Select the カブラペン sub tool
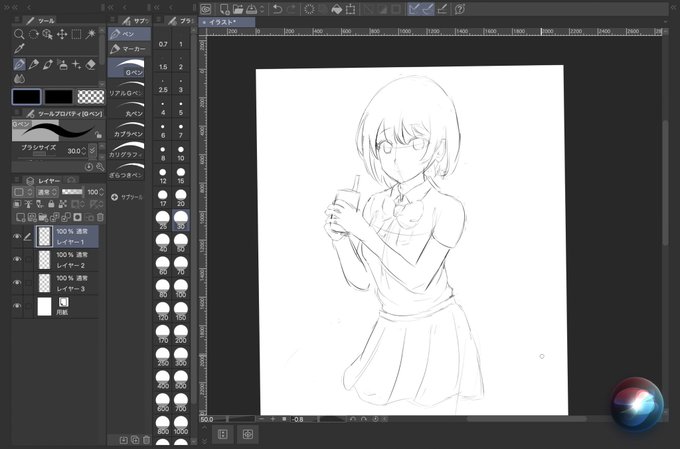Screen dimensions: 680x449 [x=127, y=129]
